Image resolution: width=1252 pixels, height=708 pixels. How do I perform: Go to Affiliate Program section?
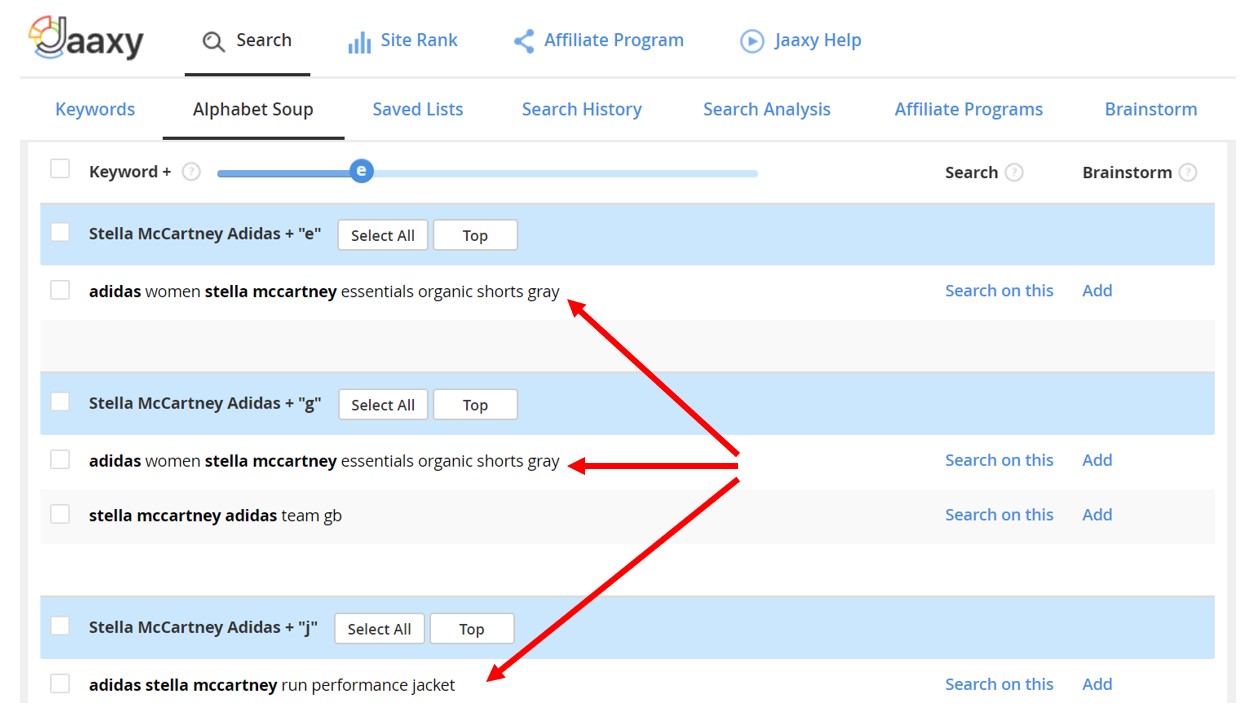[598, 41]
